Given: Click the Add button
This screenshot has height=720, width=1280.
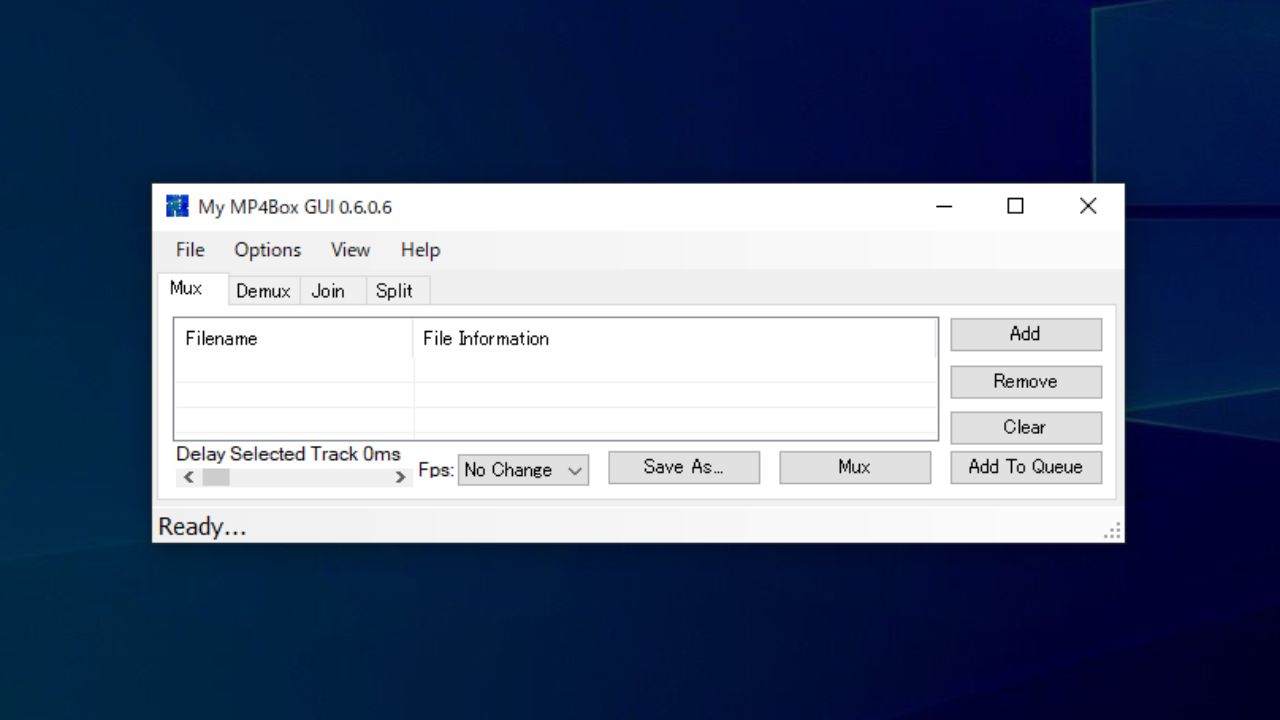Looking at the screenshot, I should pyautogui.click(x=1026, y=334).
